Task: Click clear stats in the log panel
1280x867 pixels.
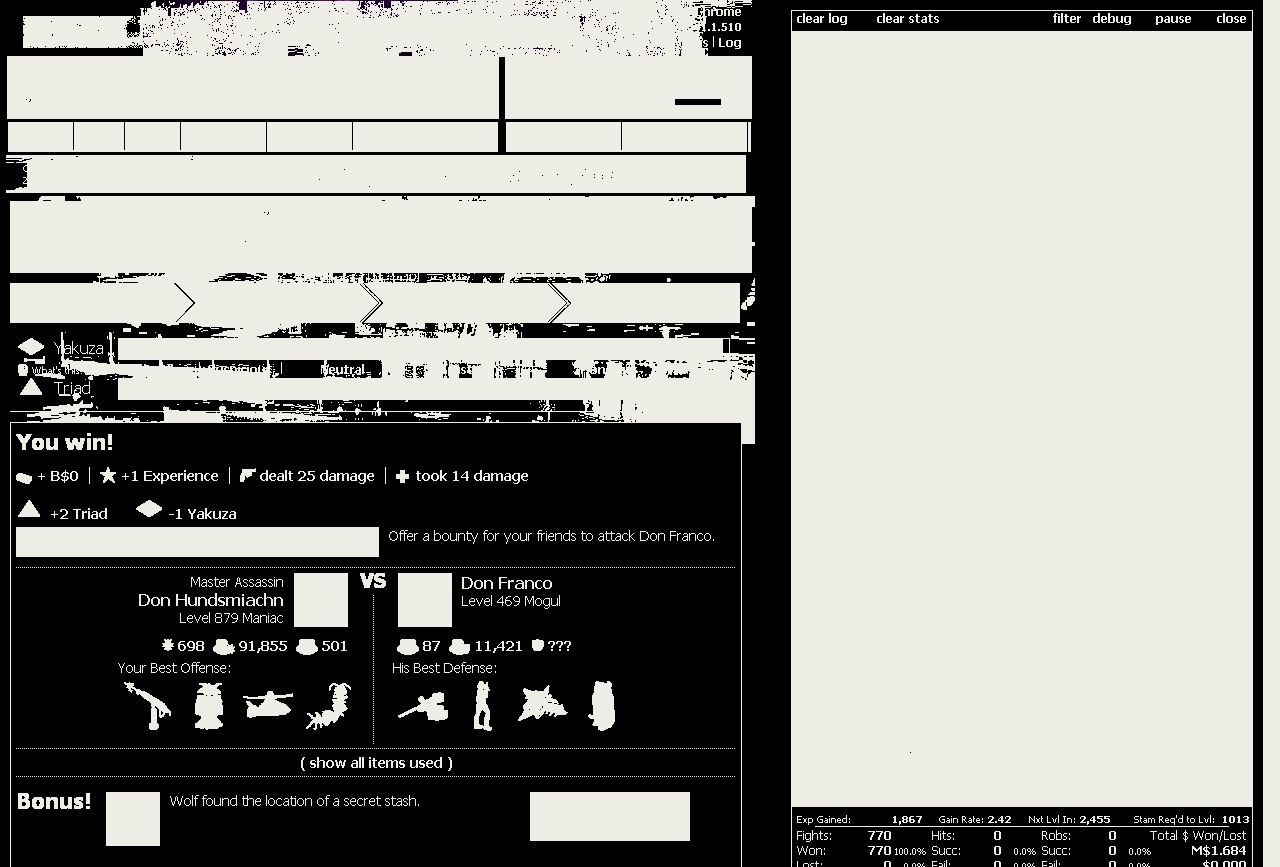Action: [x=907, y=19]
